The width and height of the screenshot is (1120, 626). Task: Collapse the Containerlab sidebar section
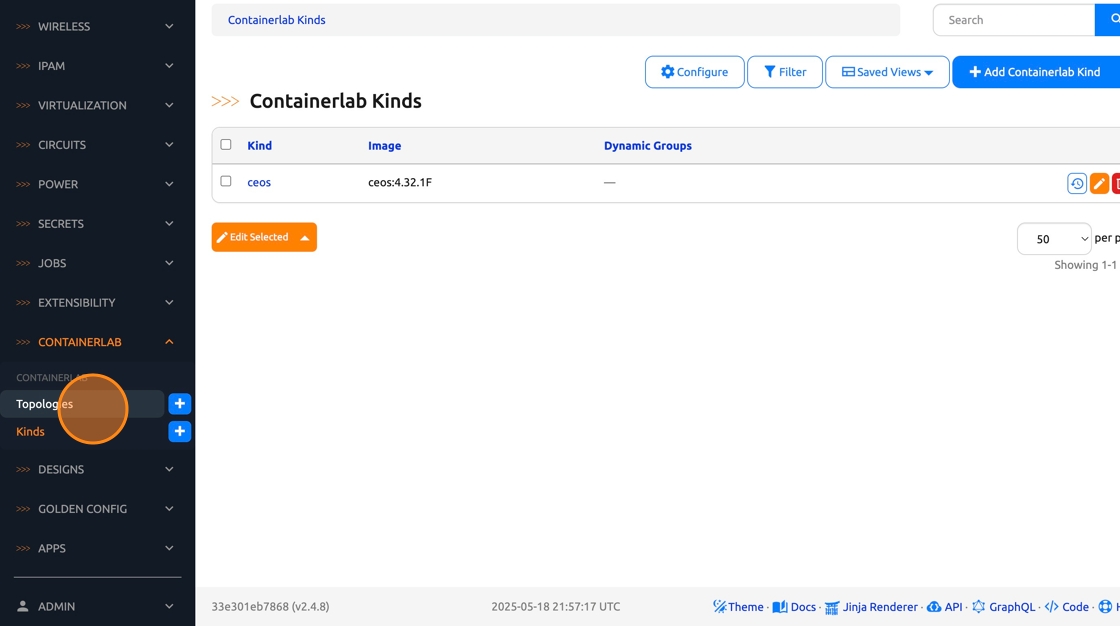point(97,342)
